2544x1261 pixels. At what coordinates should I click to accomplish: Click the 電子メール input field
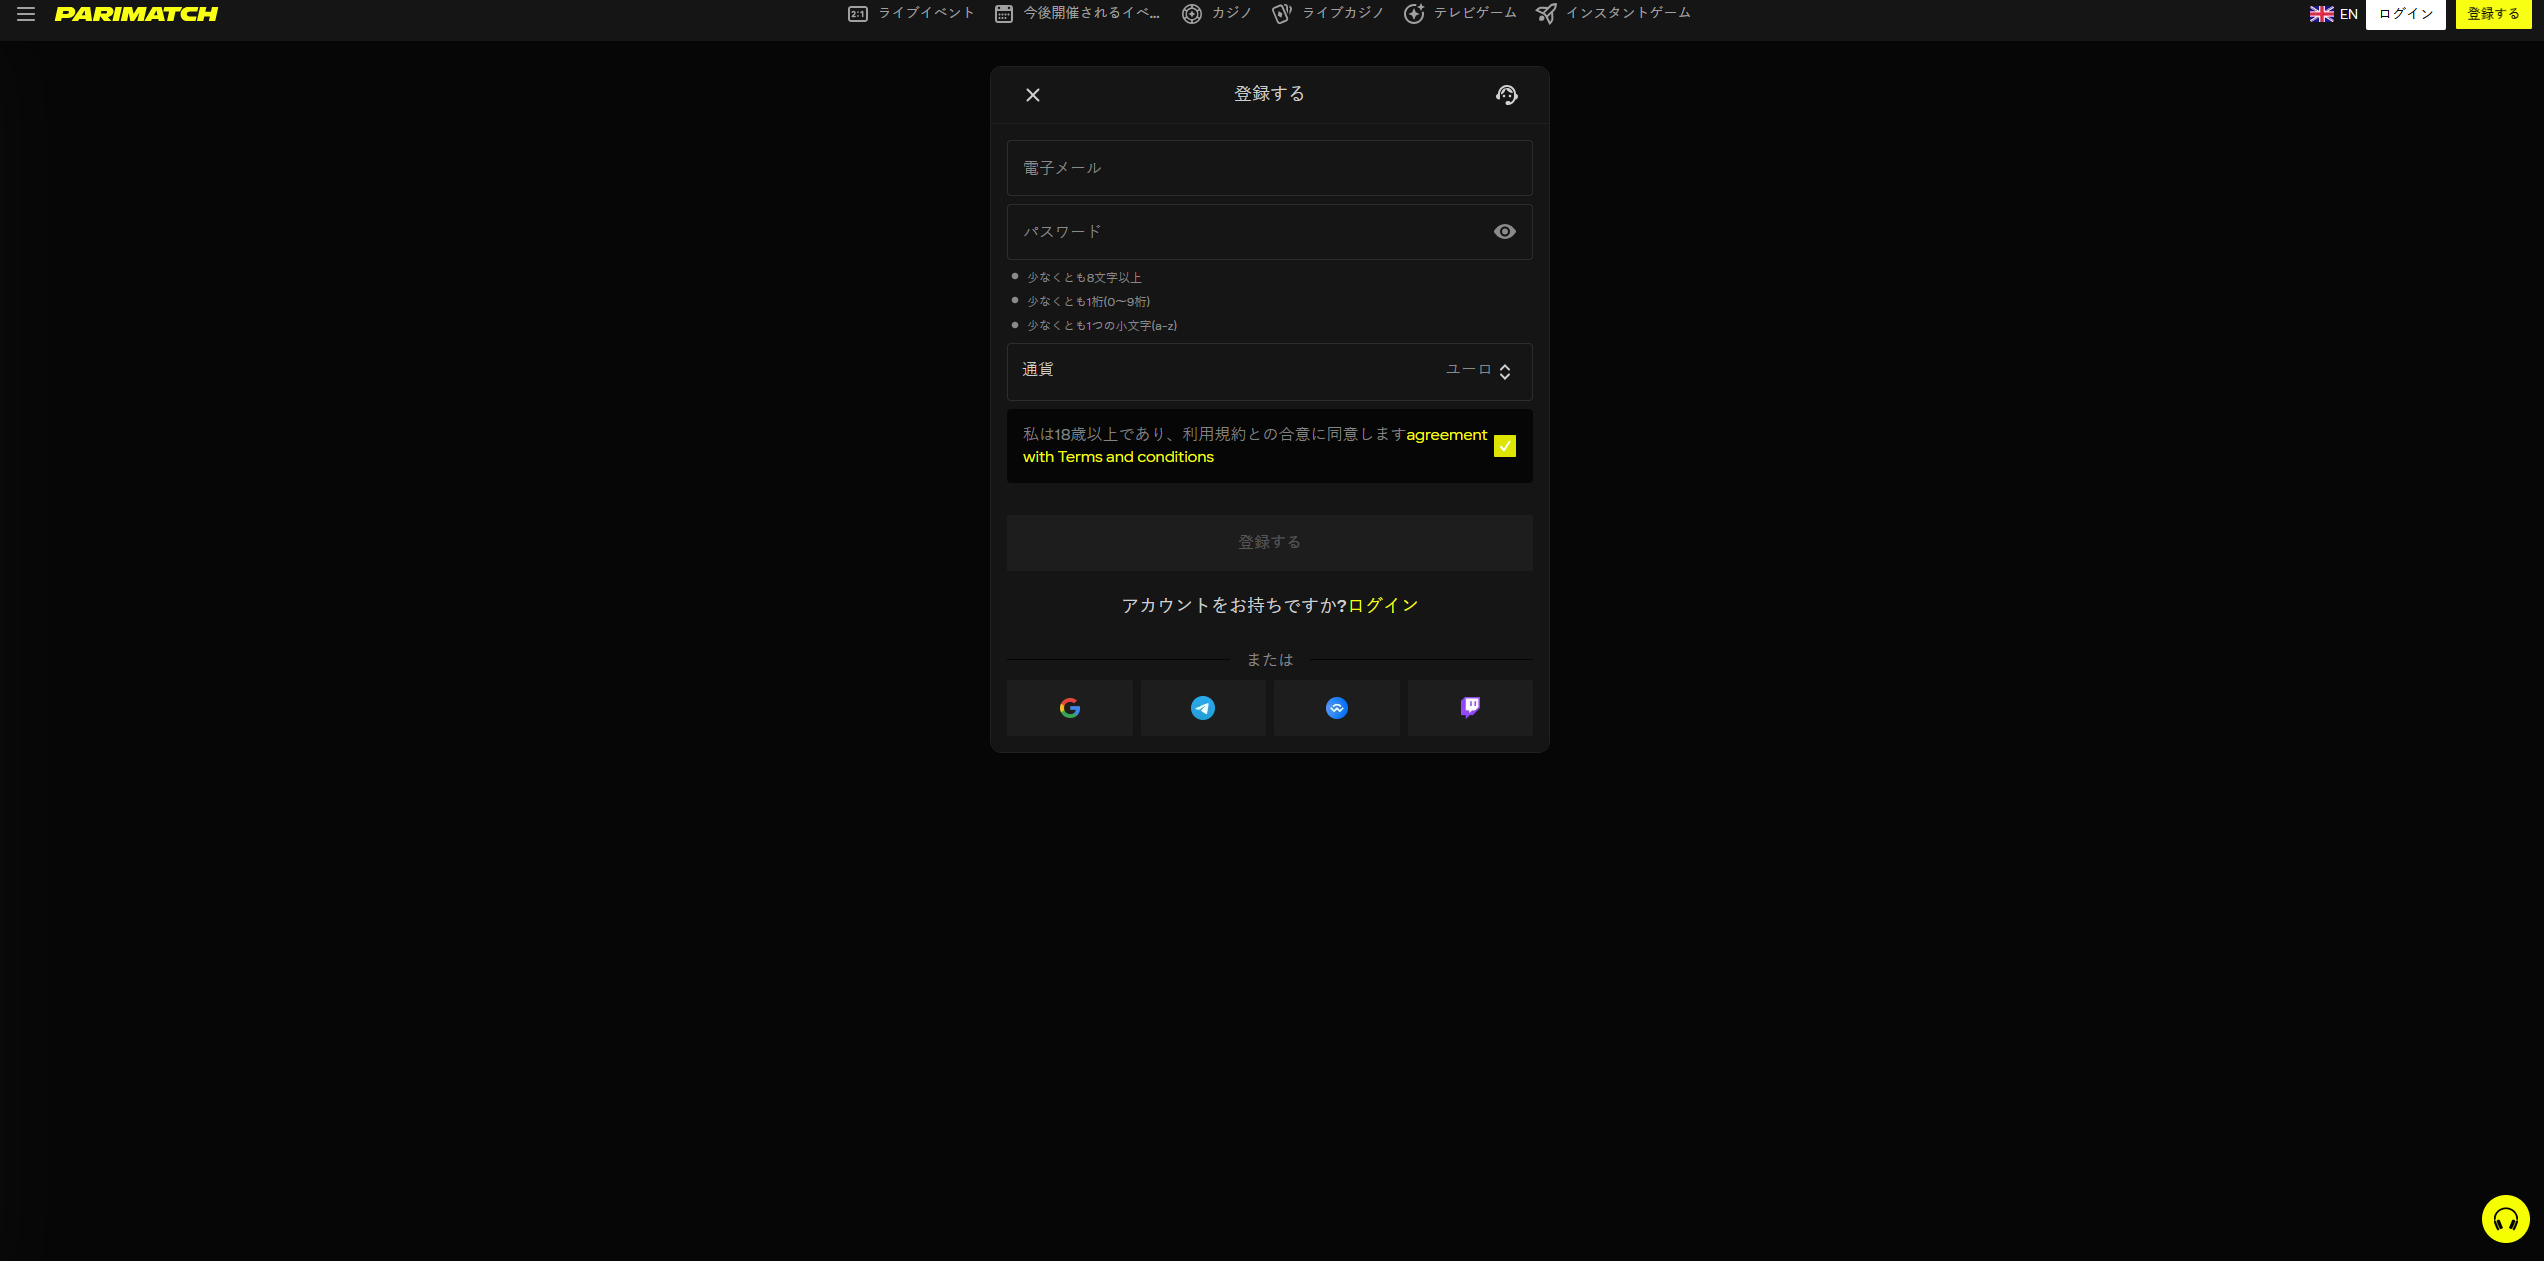click(1268, 168)
